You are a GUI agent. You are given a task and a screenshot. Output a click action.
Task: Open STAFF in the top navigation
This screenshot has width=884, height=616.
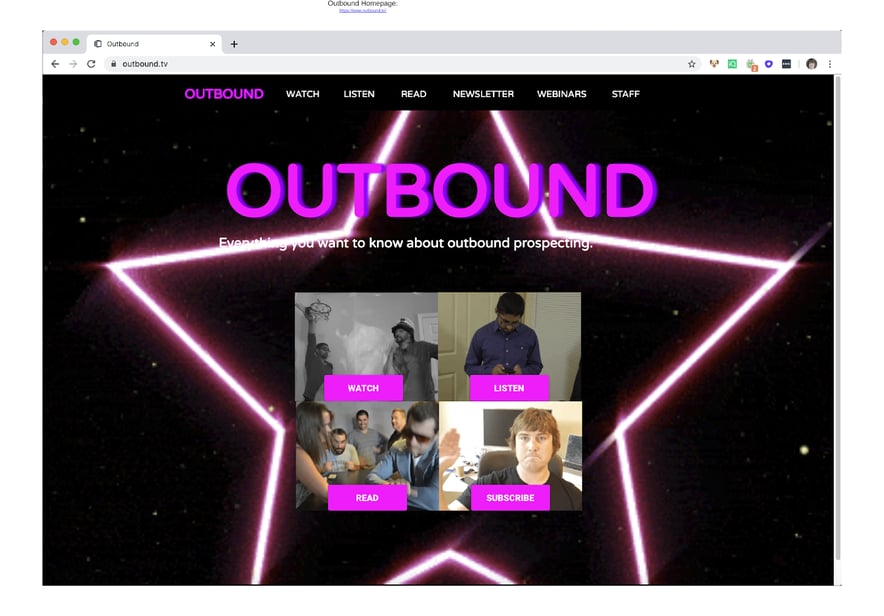(x=626, y=94)
